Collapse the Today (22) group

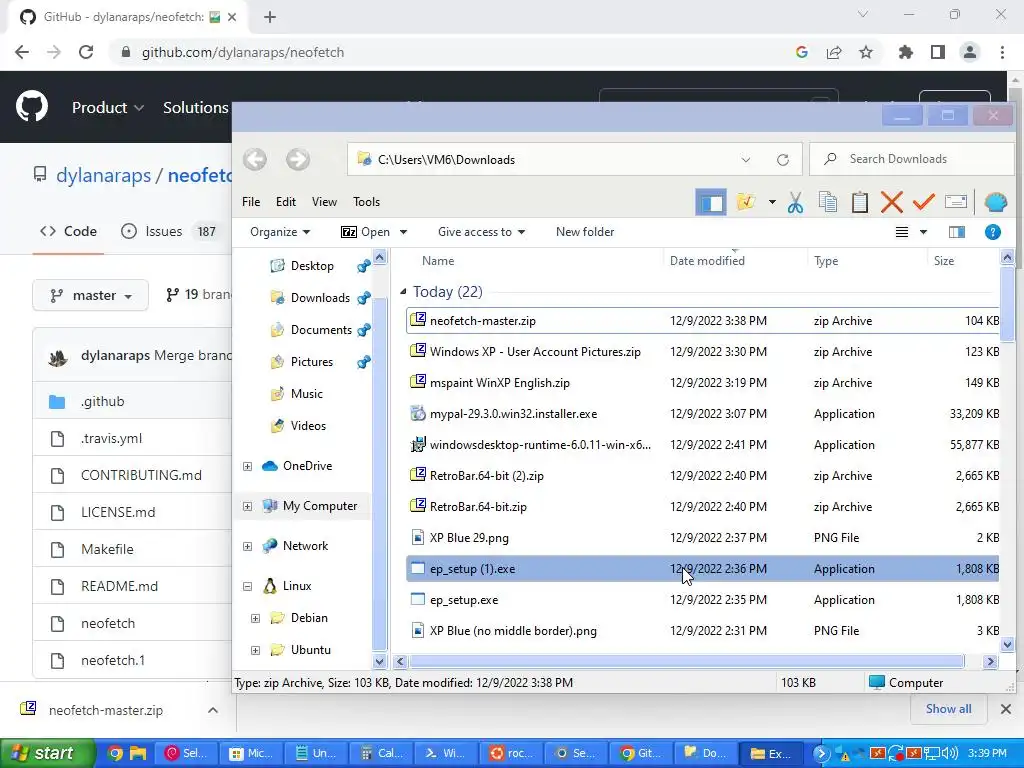pos(403,292)
